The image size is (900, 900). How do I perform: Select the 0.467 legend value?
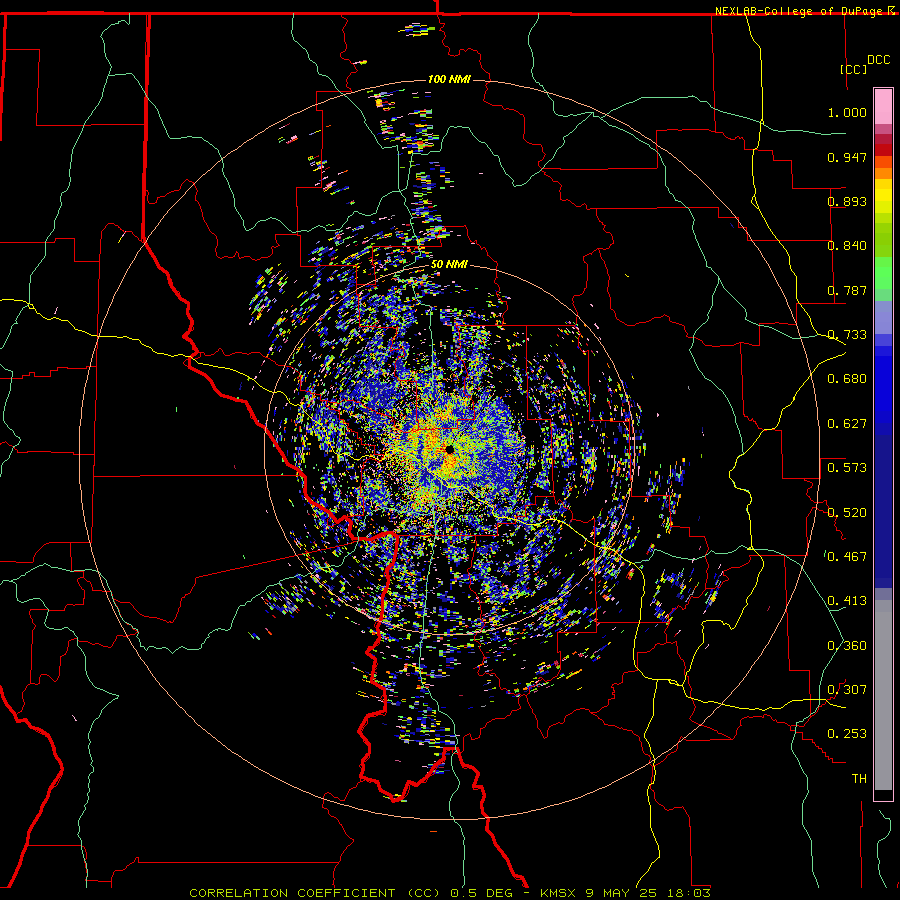tap(847, 557)
